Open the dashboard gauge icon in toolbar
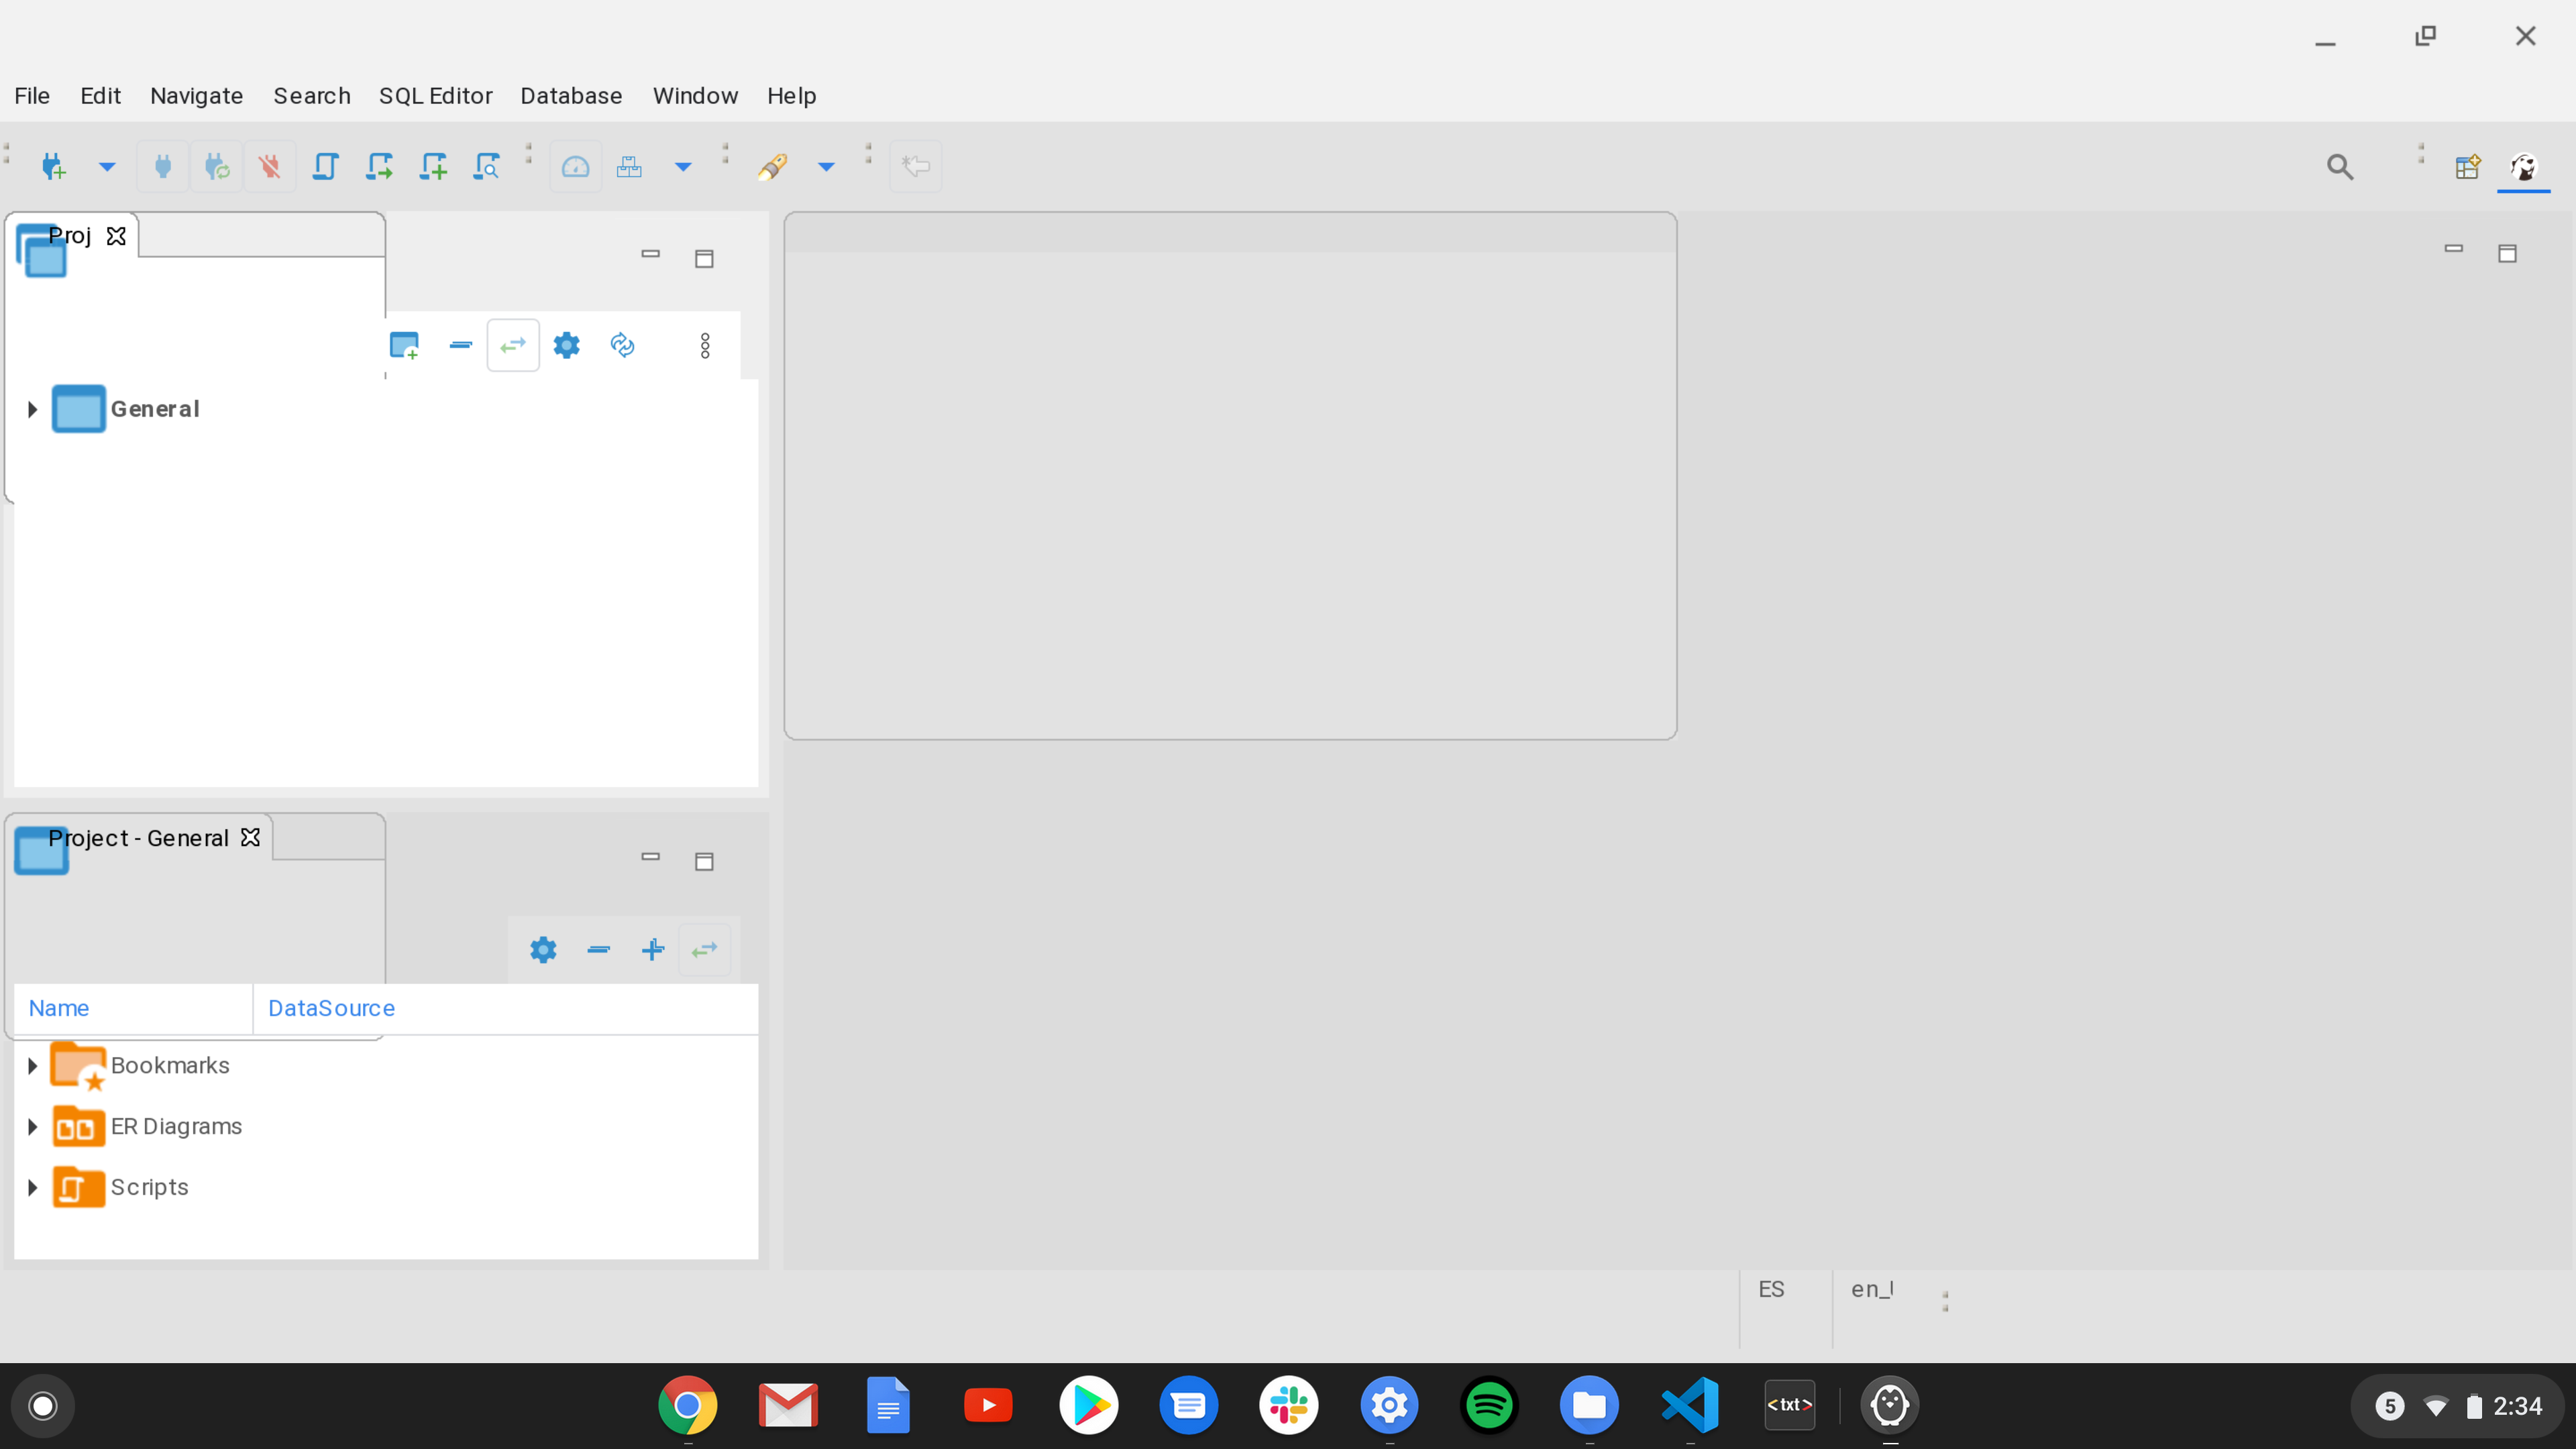 click(576, 166)
